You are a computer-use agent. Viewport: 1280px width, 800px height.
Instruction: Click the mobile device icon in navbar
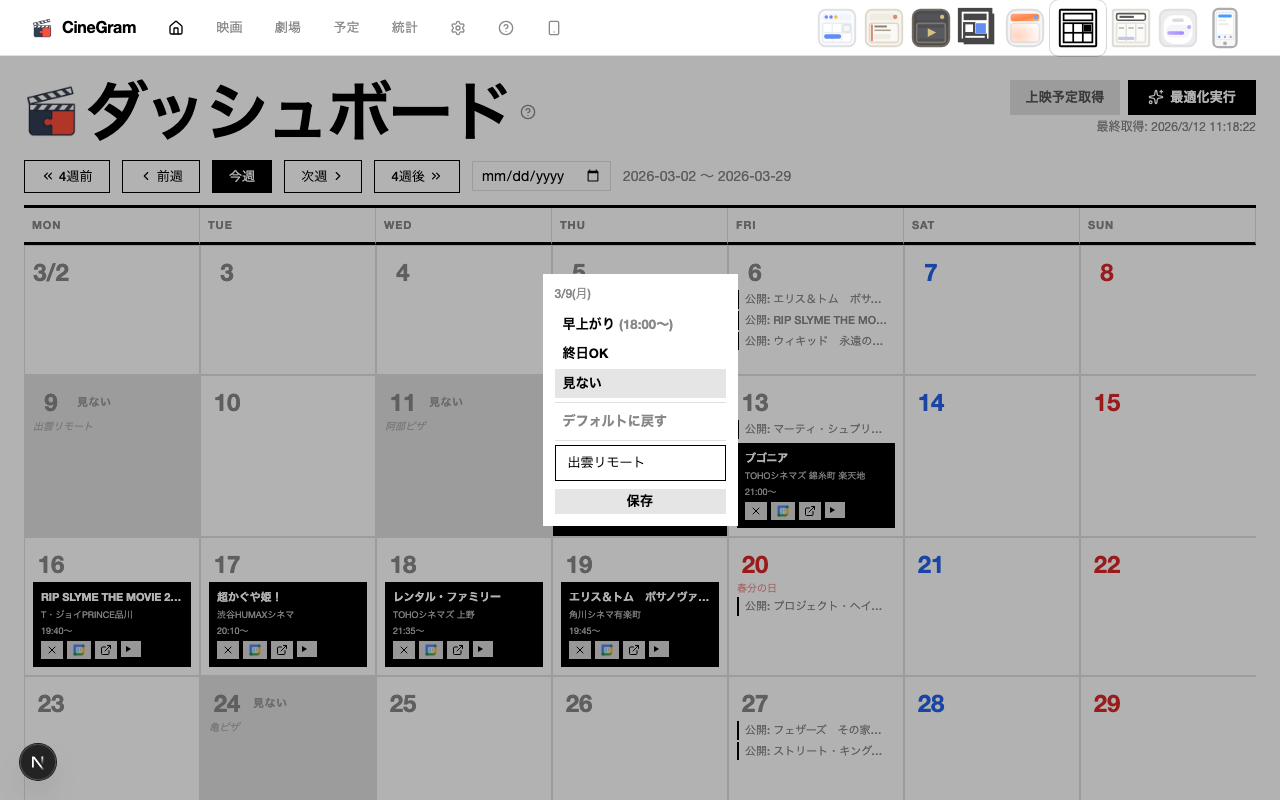tap(554, 28)
